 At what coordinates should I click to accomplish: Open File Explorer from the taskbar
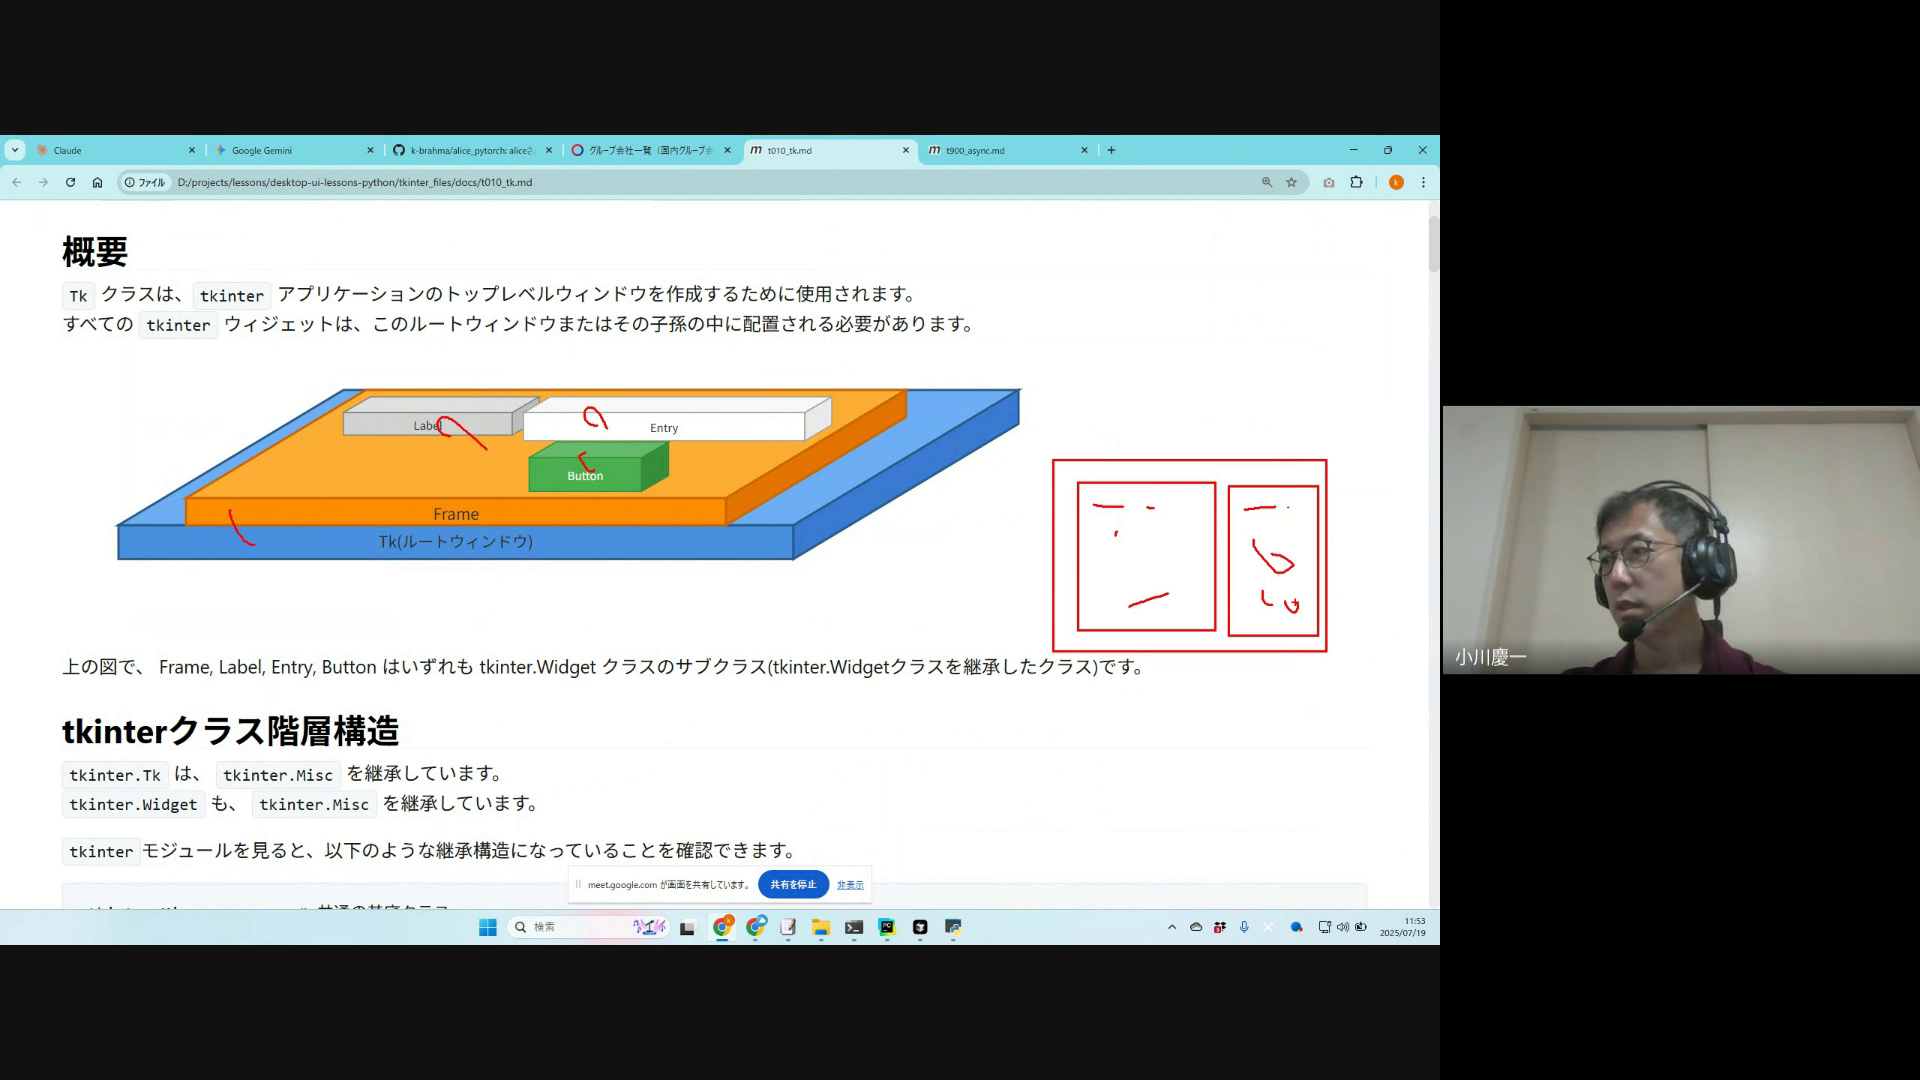point(821,927)
